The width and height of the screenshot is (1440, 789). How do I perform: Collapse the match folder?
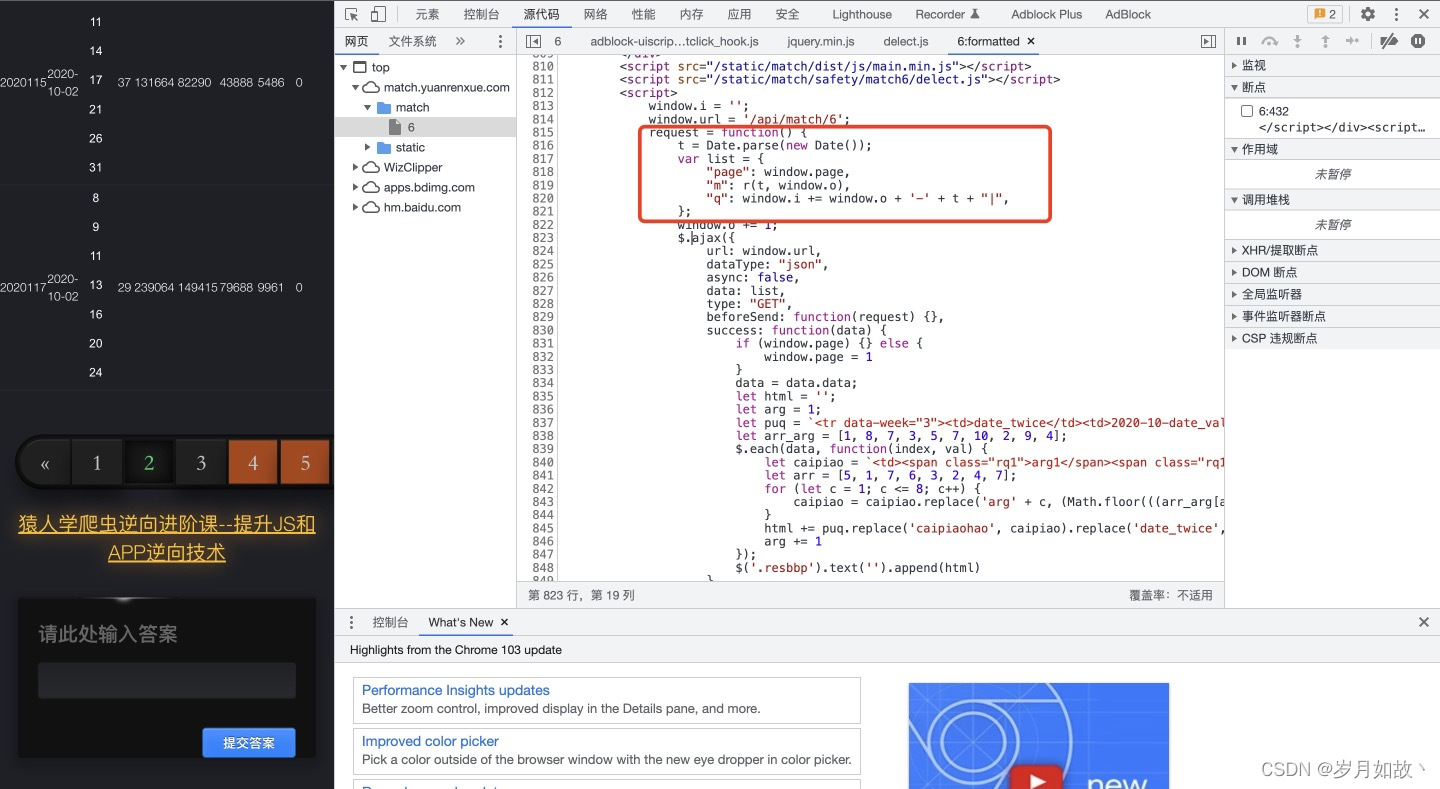pos(368,107)
